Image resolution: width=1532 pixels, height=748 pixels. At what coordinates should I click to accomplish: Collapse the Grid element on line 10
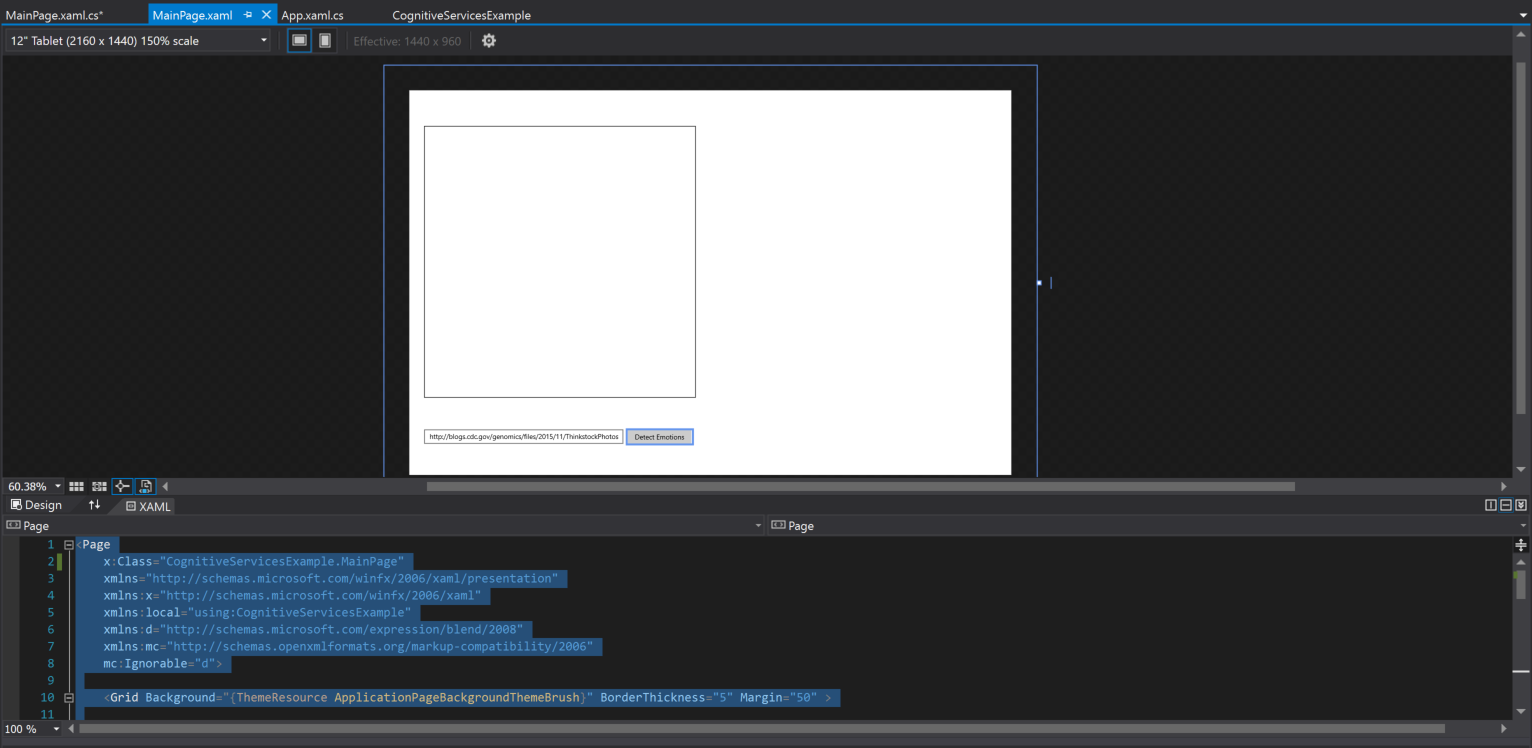[x=69, y=698]
